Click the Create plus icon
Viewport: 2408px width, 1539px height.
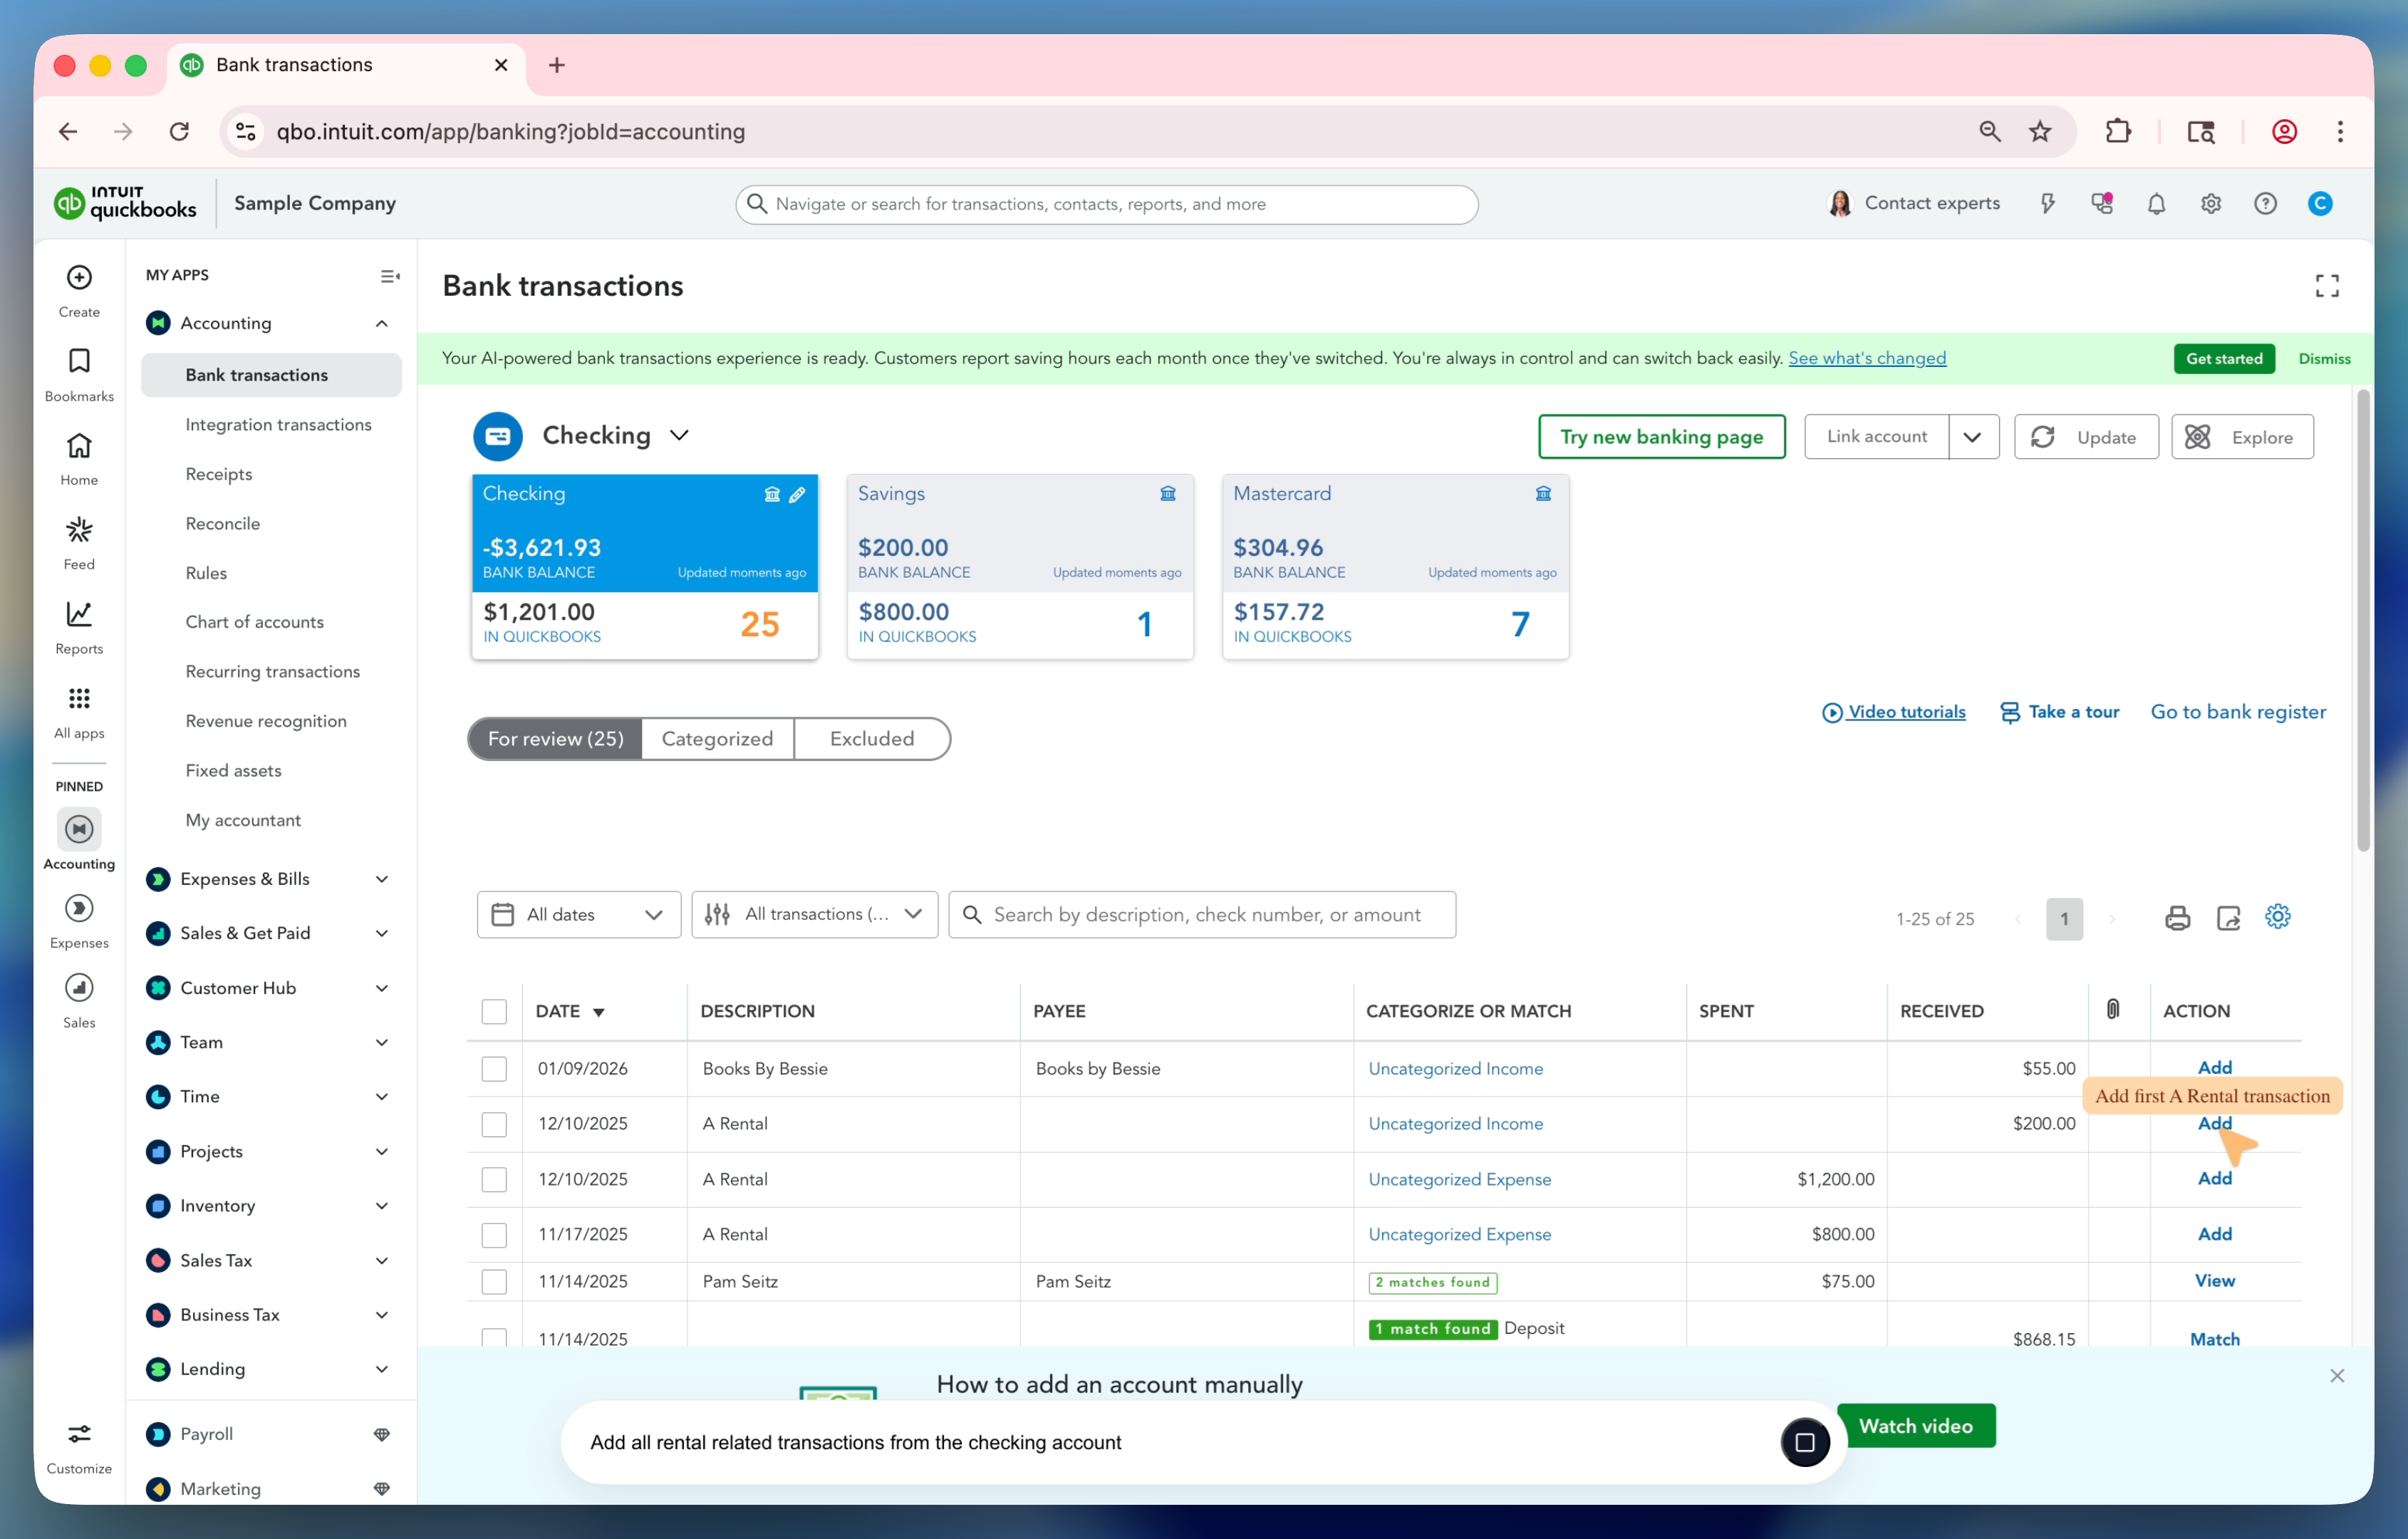[79, 278]
